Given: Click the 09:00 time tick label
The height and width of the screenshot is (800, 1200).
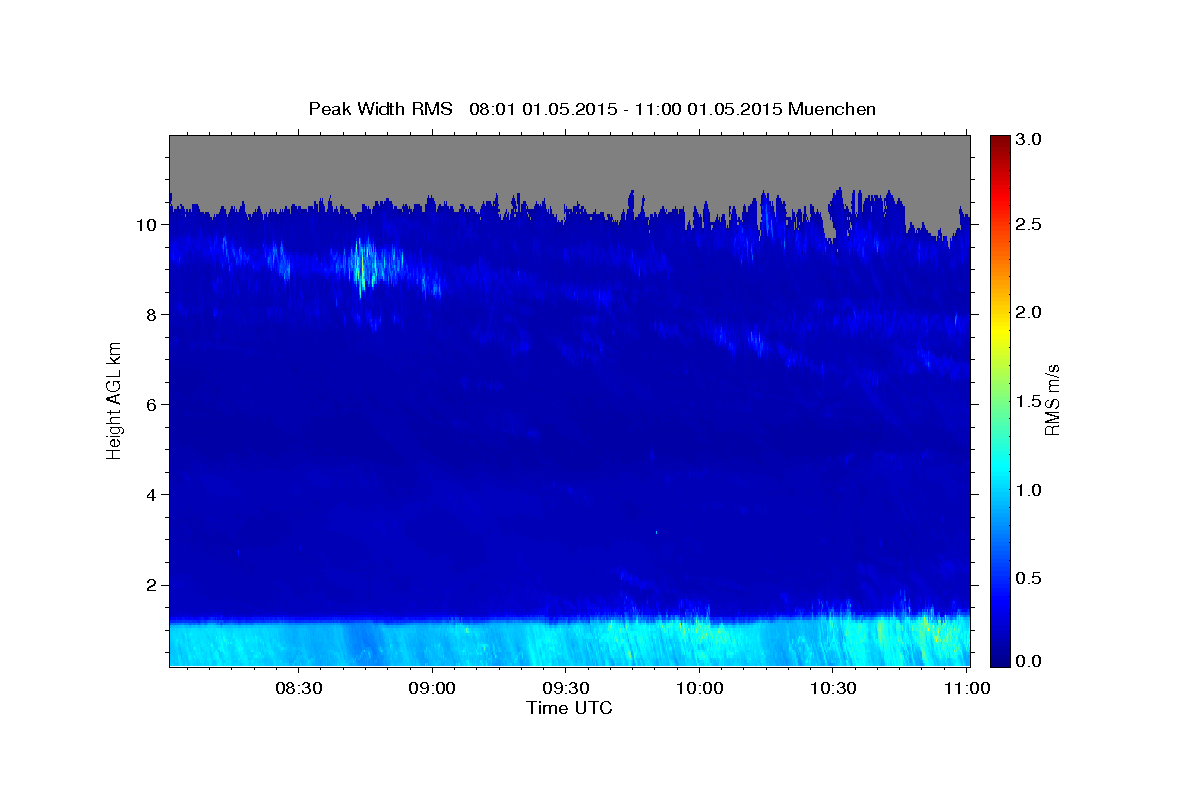Looking at the screenshot, I should [432, 688].
